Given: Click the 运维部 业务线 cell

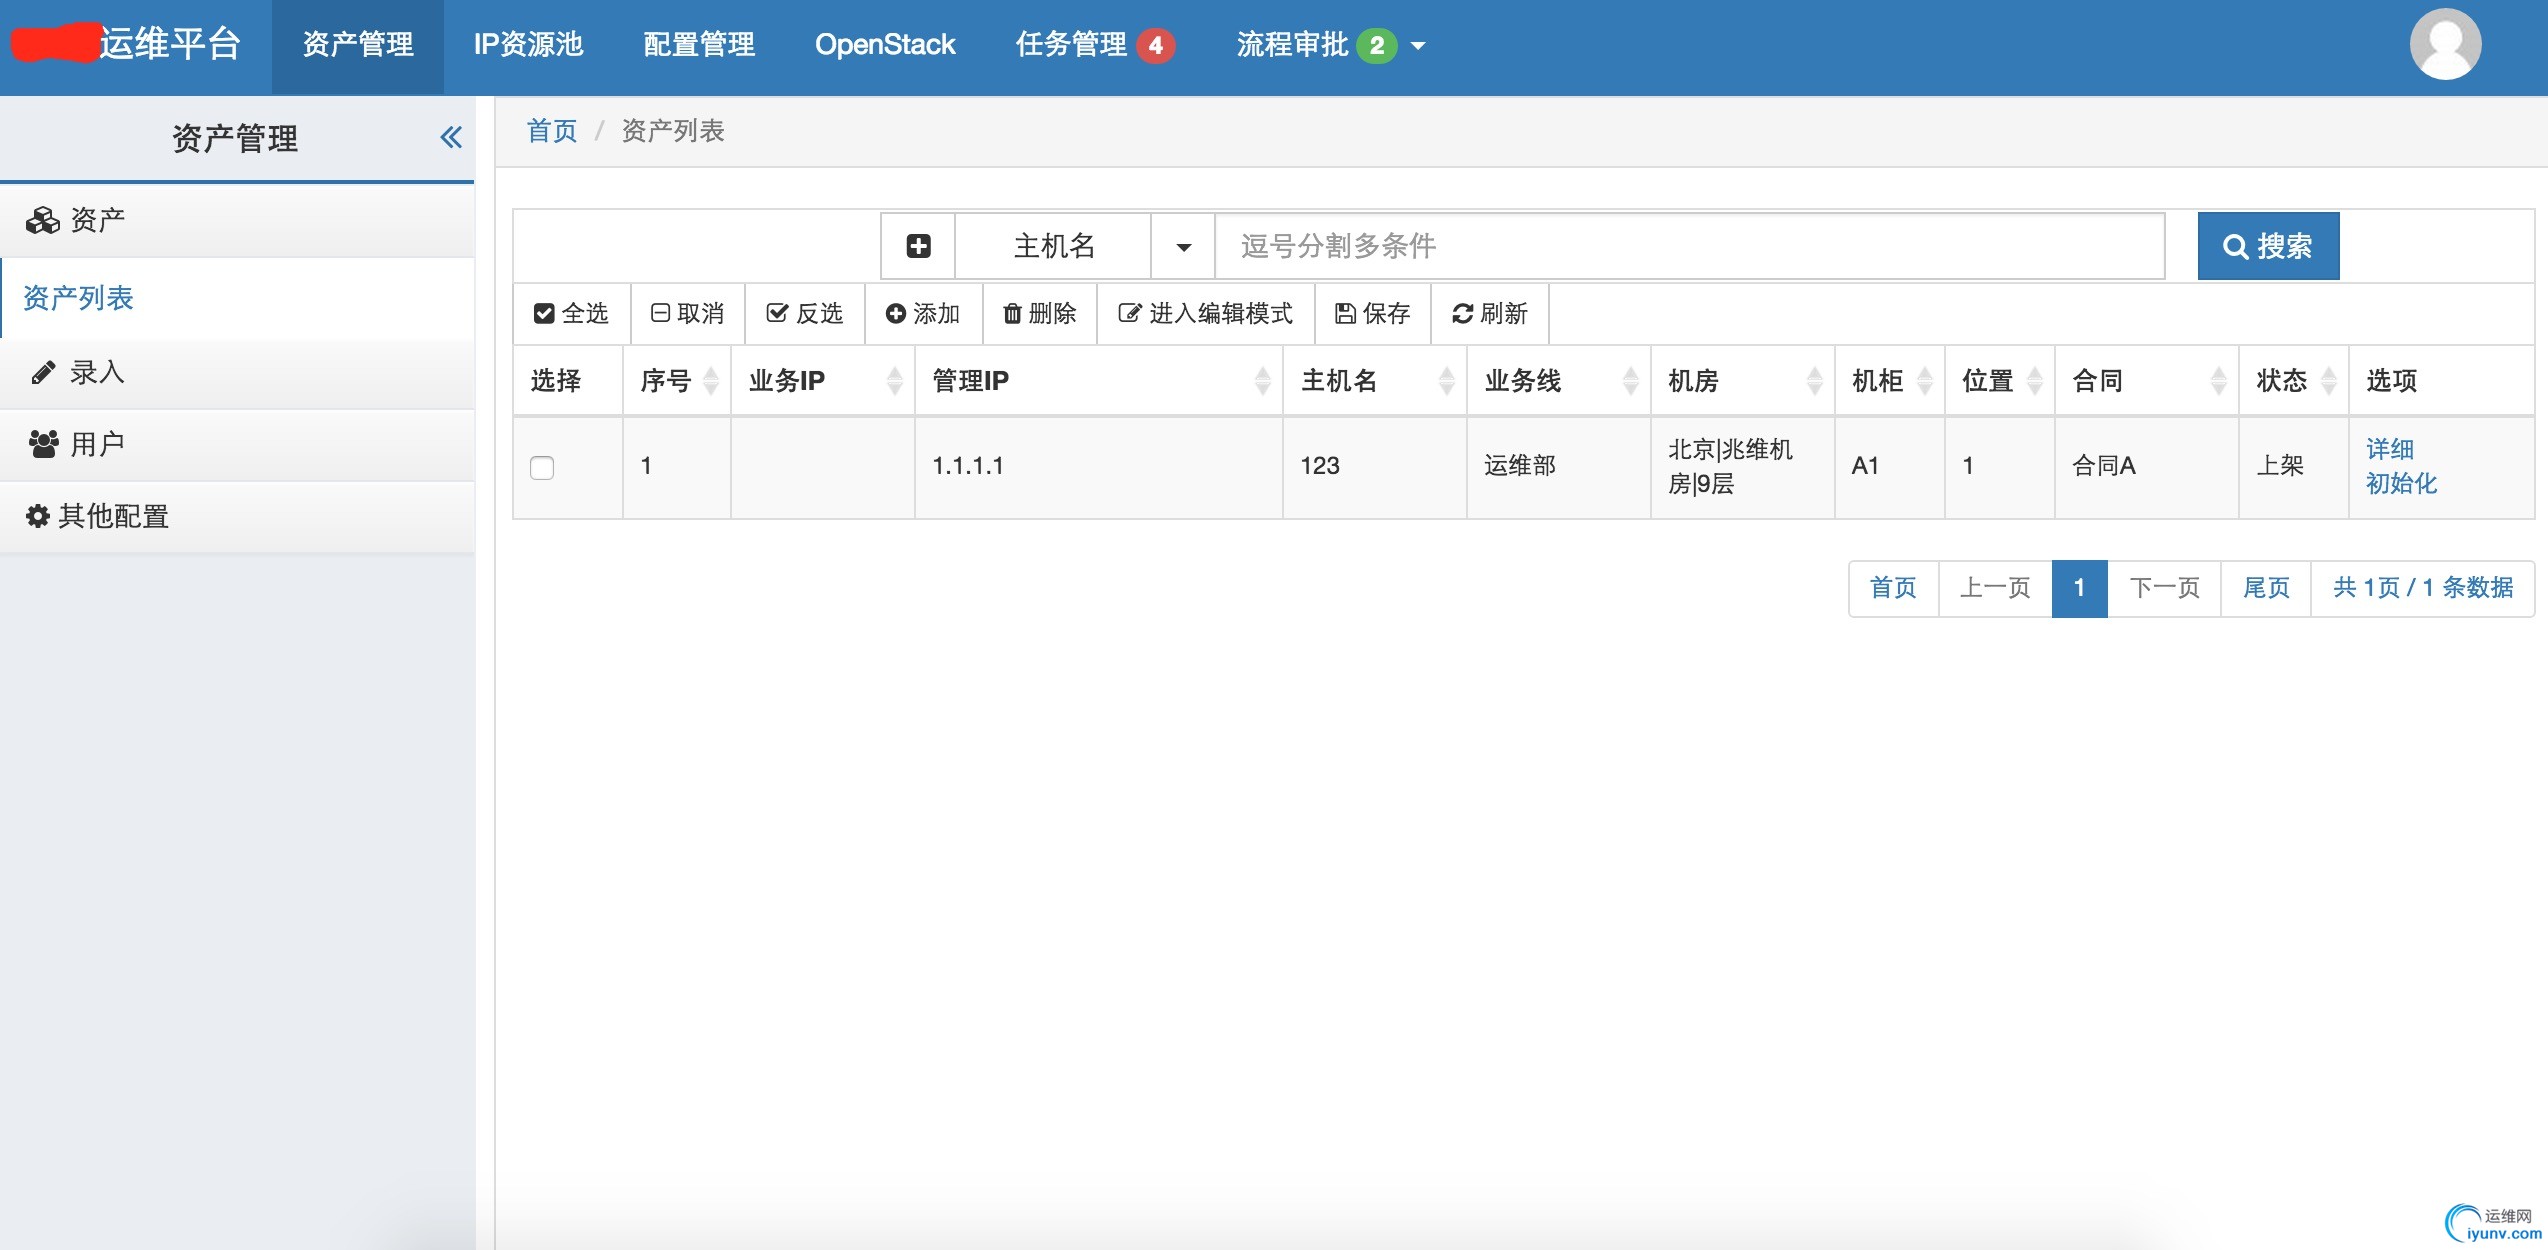Looking at the screenshot, I should [1558, 466].
